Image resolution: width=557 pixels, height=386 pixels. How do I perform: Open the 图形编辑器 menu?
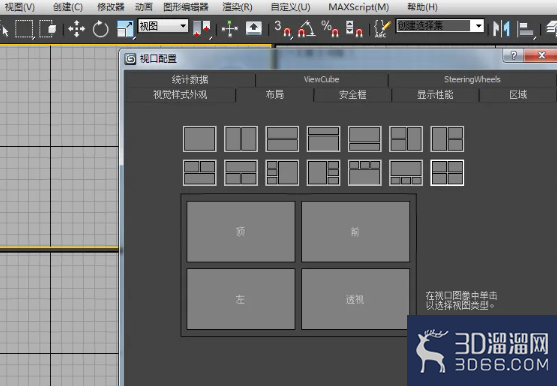186,7
